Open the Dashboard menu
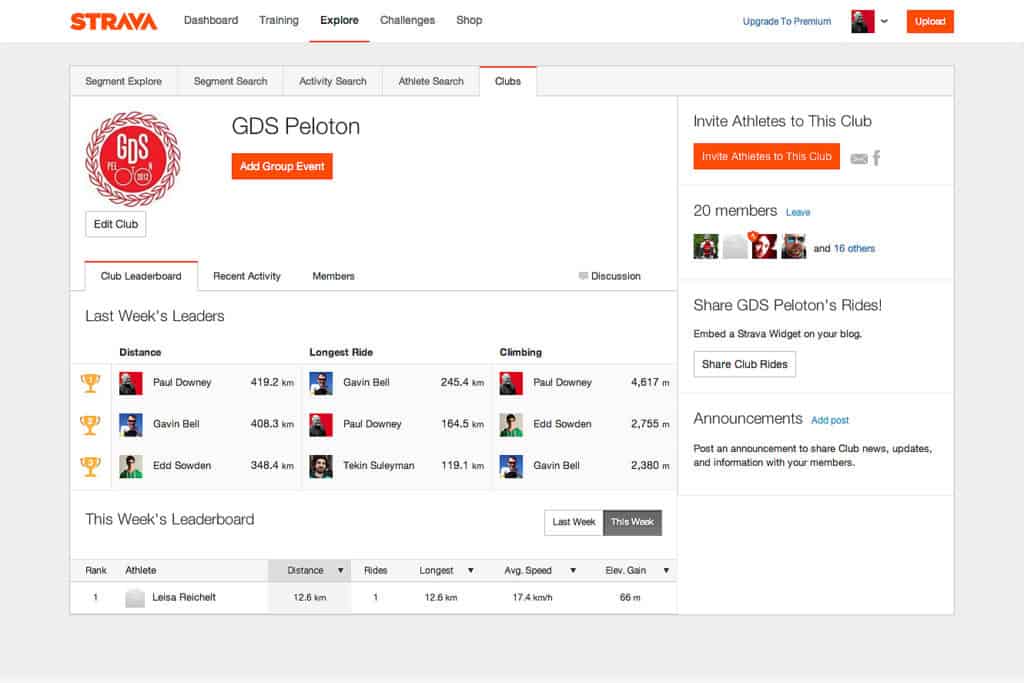Image resolution: width=1024 pixels, height=683 pixels. tap(211, 20)
